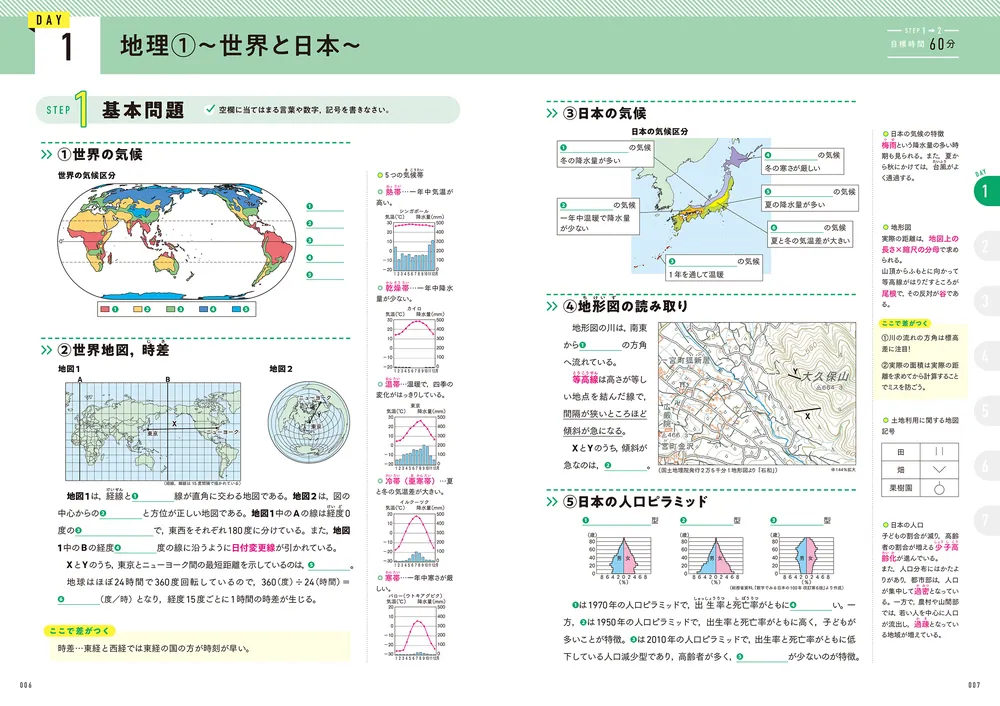Click the red legend swatch numbered 1

pos(105,309)
